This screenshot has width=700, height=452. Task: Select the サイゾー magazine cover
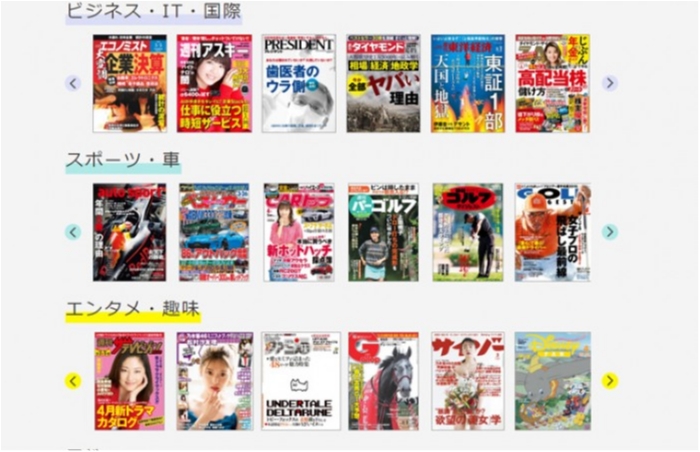point(468,381)
